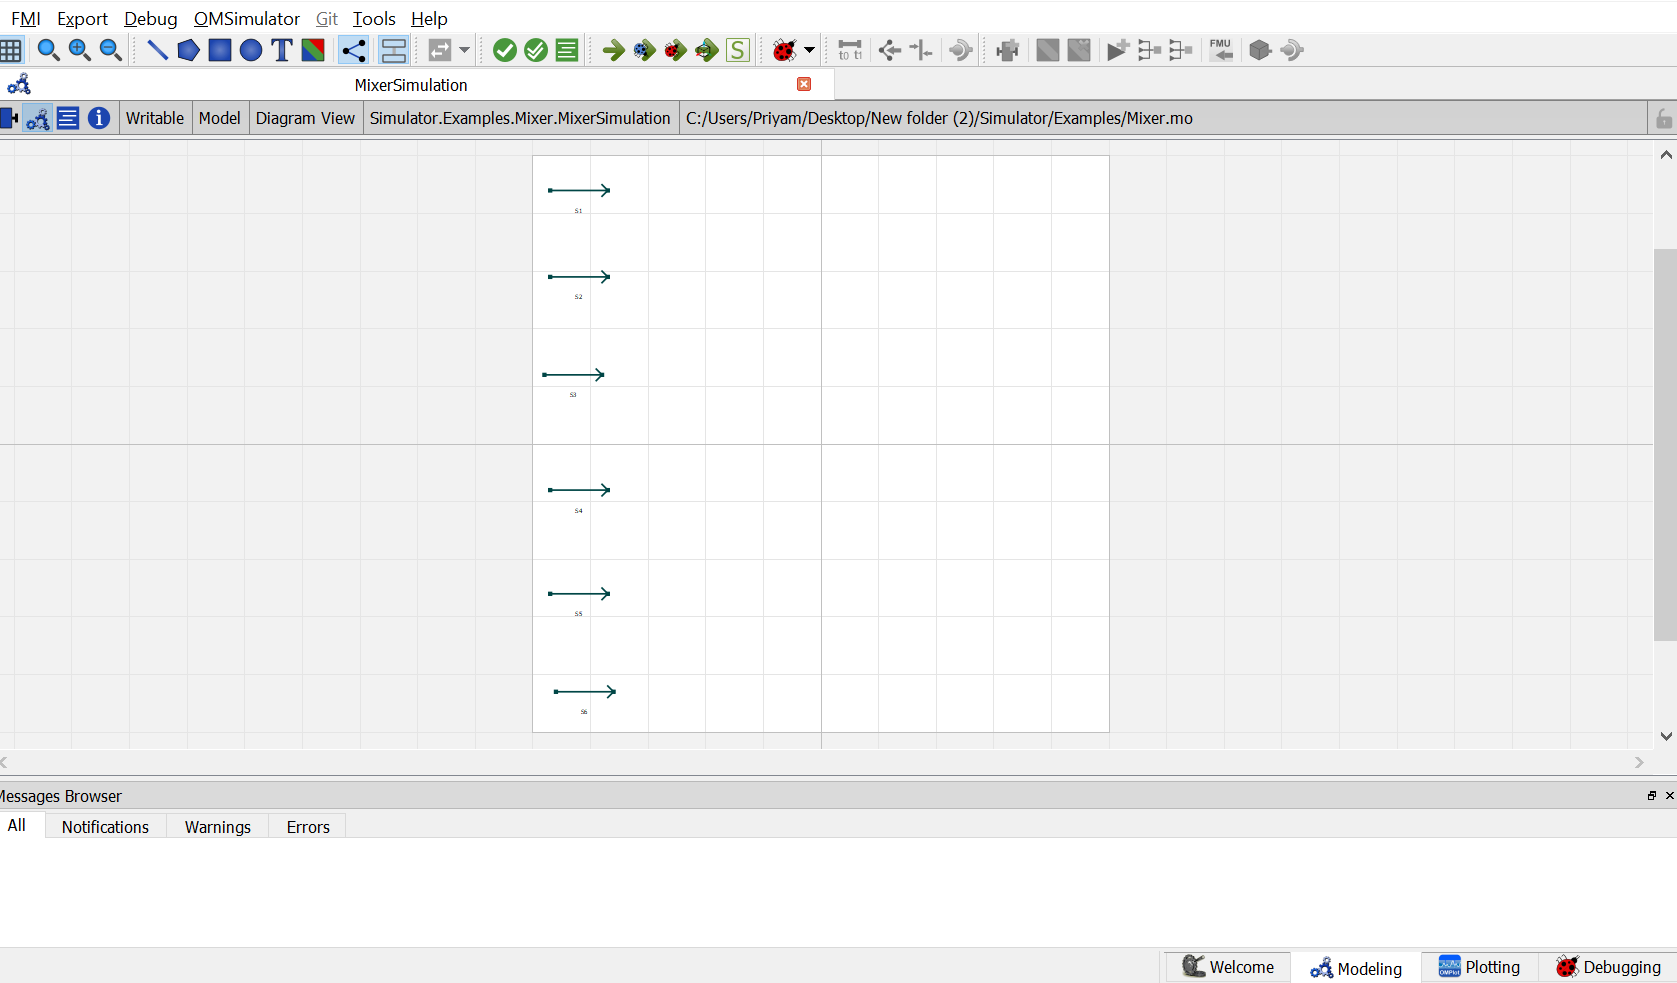Select the Line shape tool
1677x983 pixels.
tap(157, 50)
